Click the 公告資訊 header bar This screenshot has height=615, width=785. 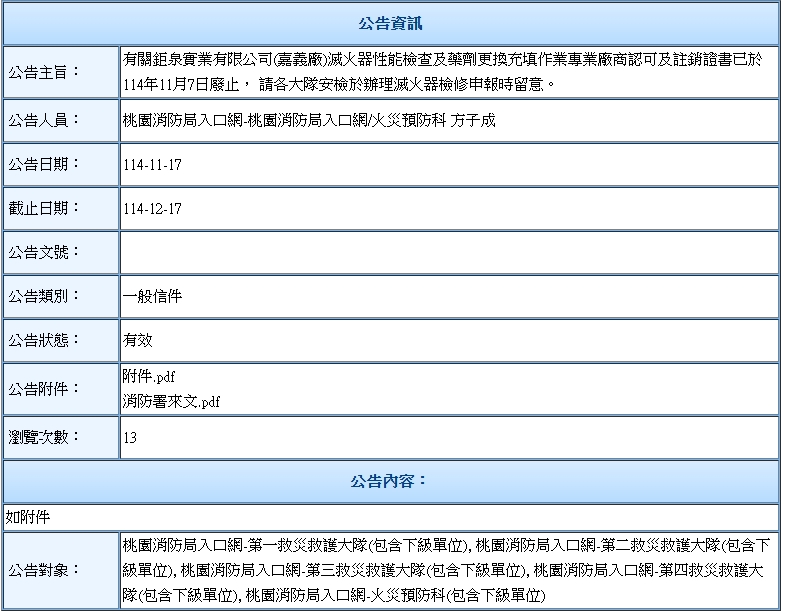click(391, 23)
